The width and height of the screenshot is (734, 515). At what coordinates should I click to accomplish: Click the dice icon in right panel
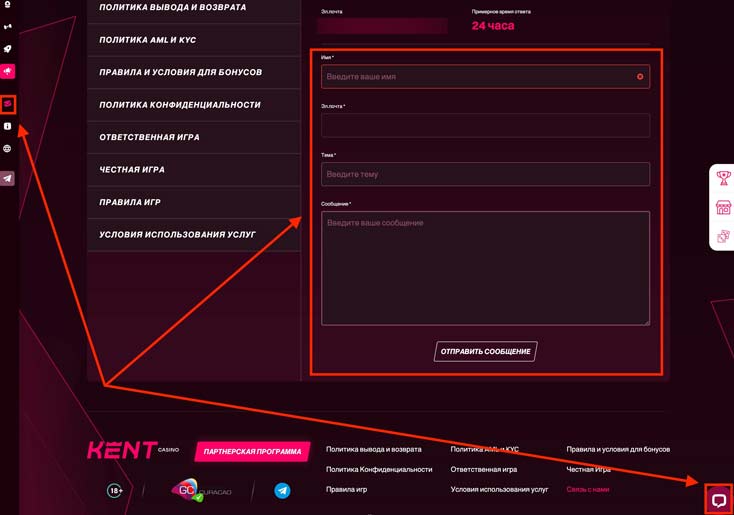click(723, 237)
